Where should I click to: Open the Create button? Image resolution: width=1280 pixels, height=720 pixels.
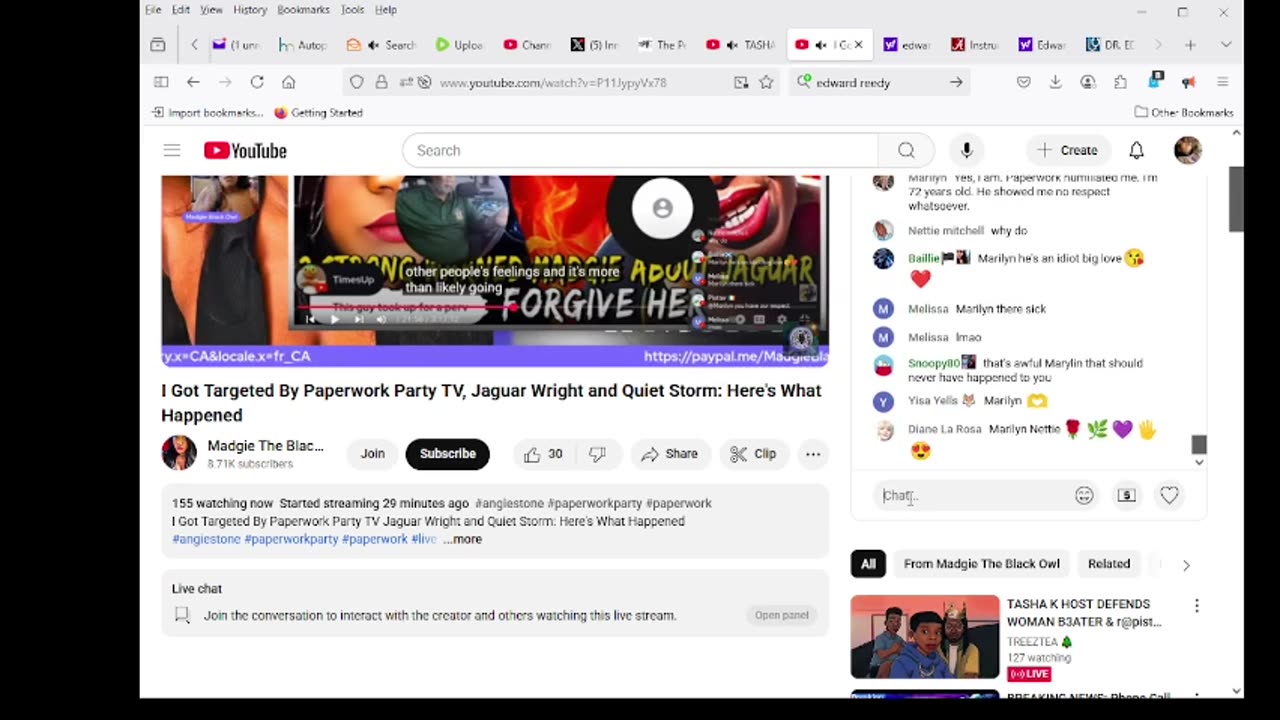[x=1067, y=150]
